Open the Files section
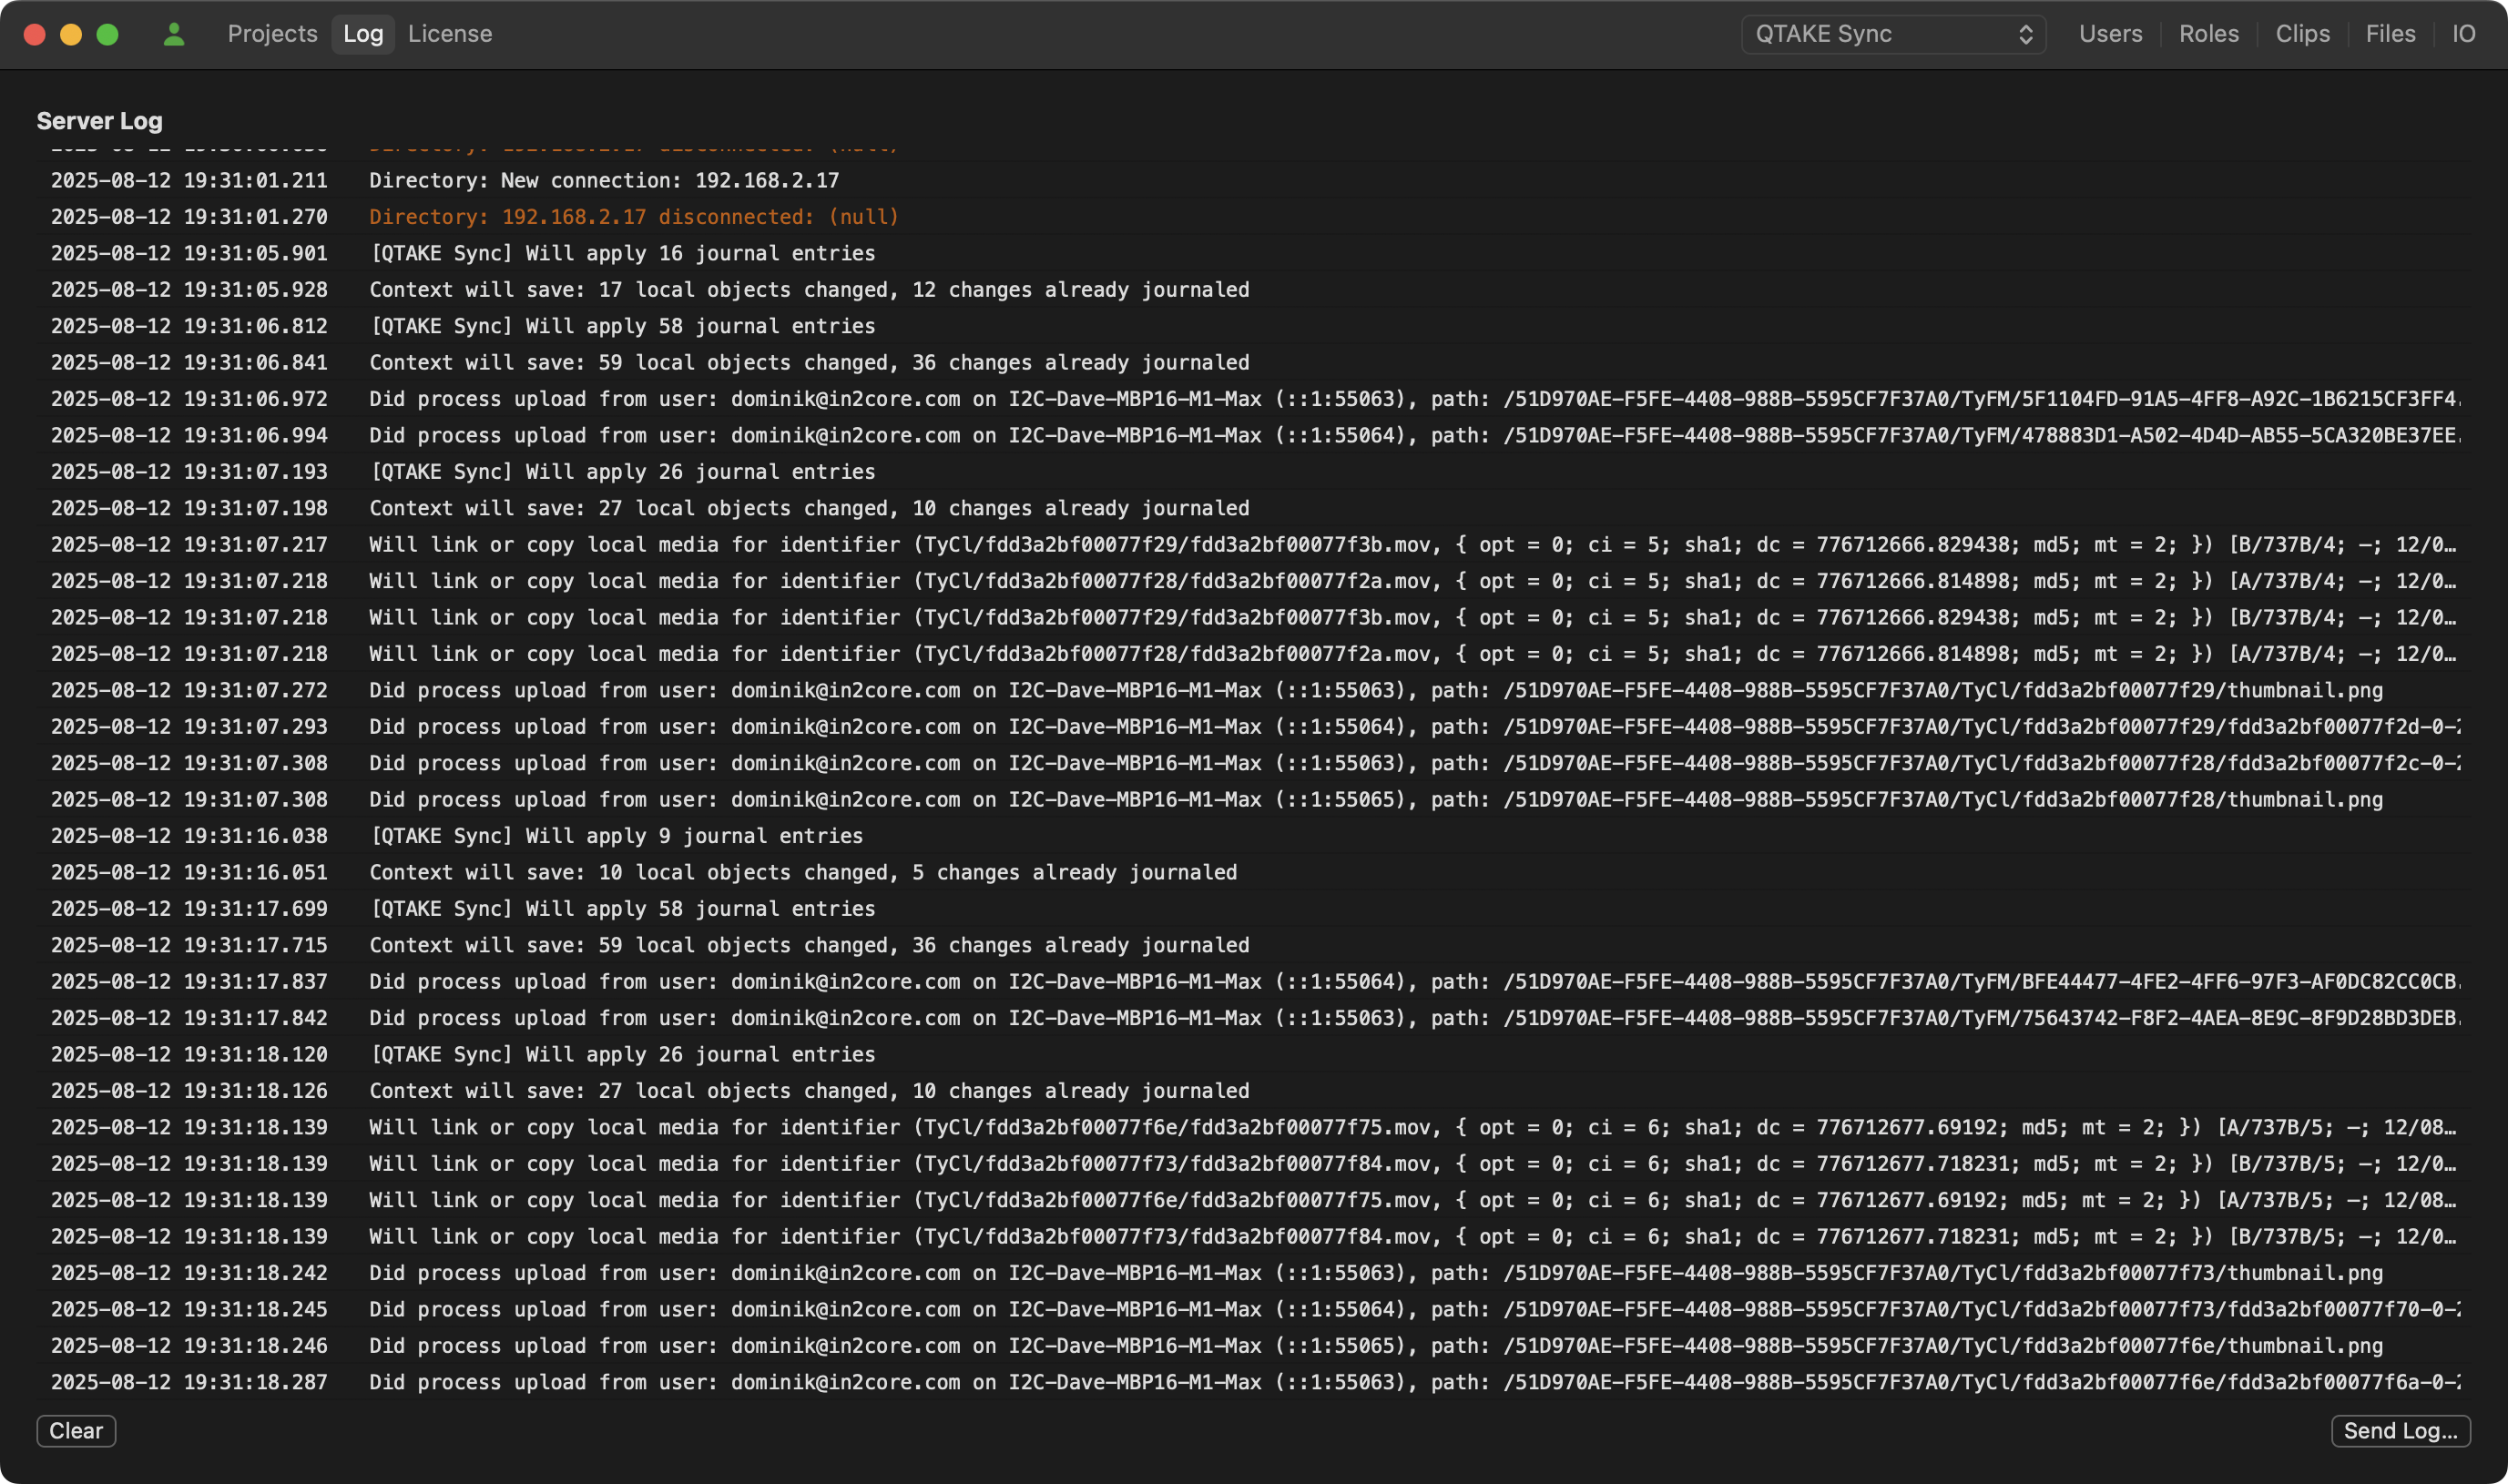This screenshot has width=2508, height=1484. 2390,34
